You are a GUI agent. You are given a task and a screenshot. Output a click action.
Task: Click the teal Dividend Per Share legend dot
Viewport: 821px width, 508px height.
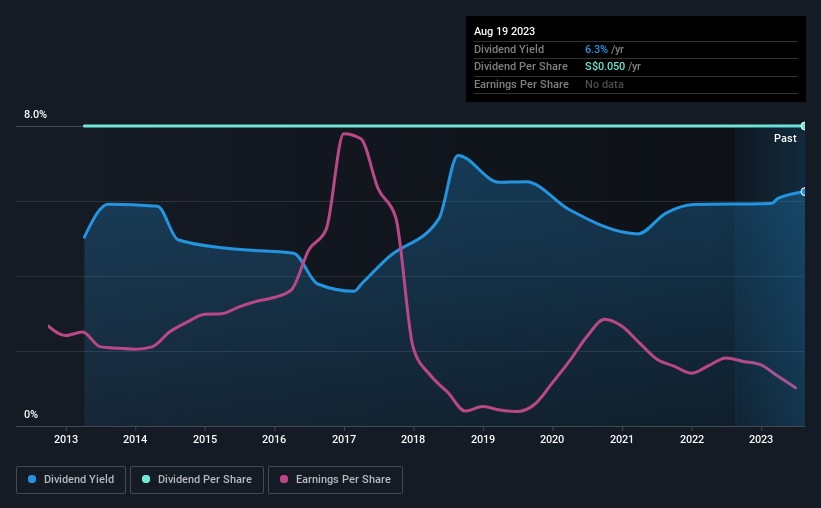point(146,479)
